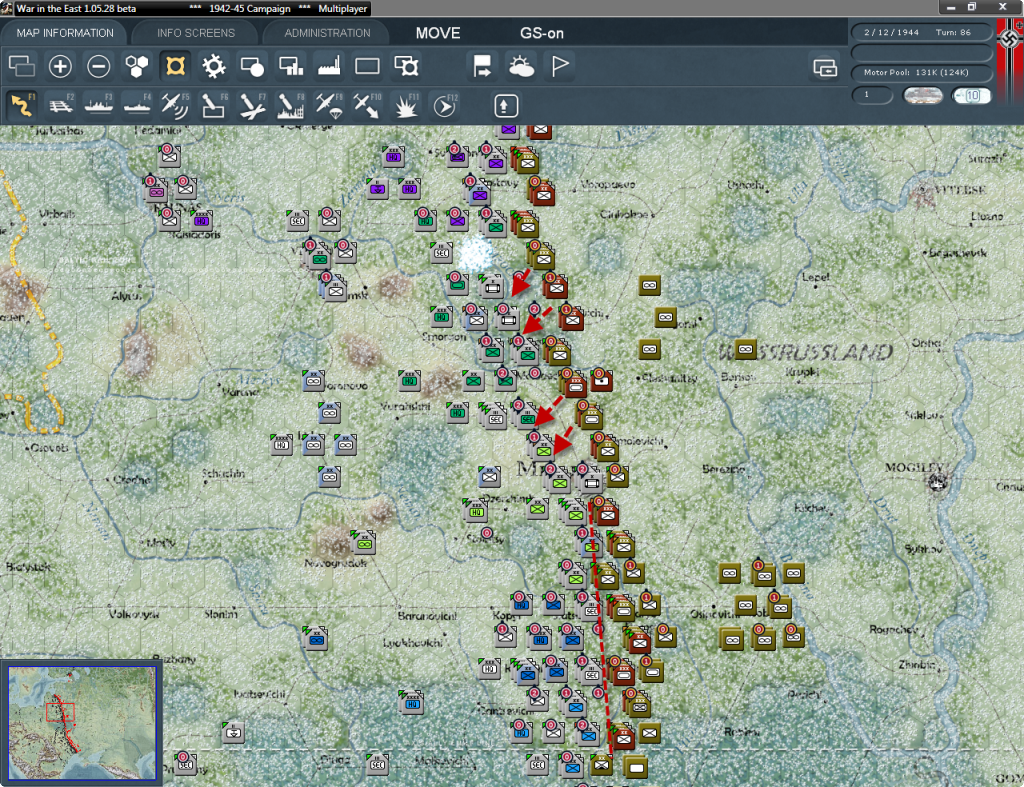
Task: Click the Smorgon town label
Action: (444, 337)
